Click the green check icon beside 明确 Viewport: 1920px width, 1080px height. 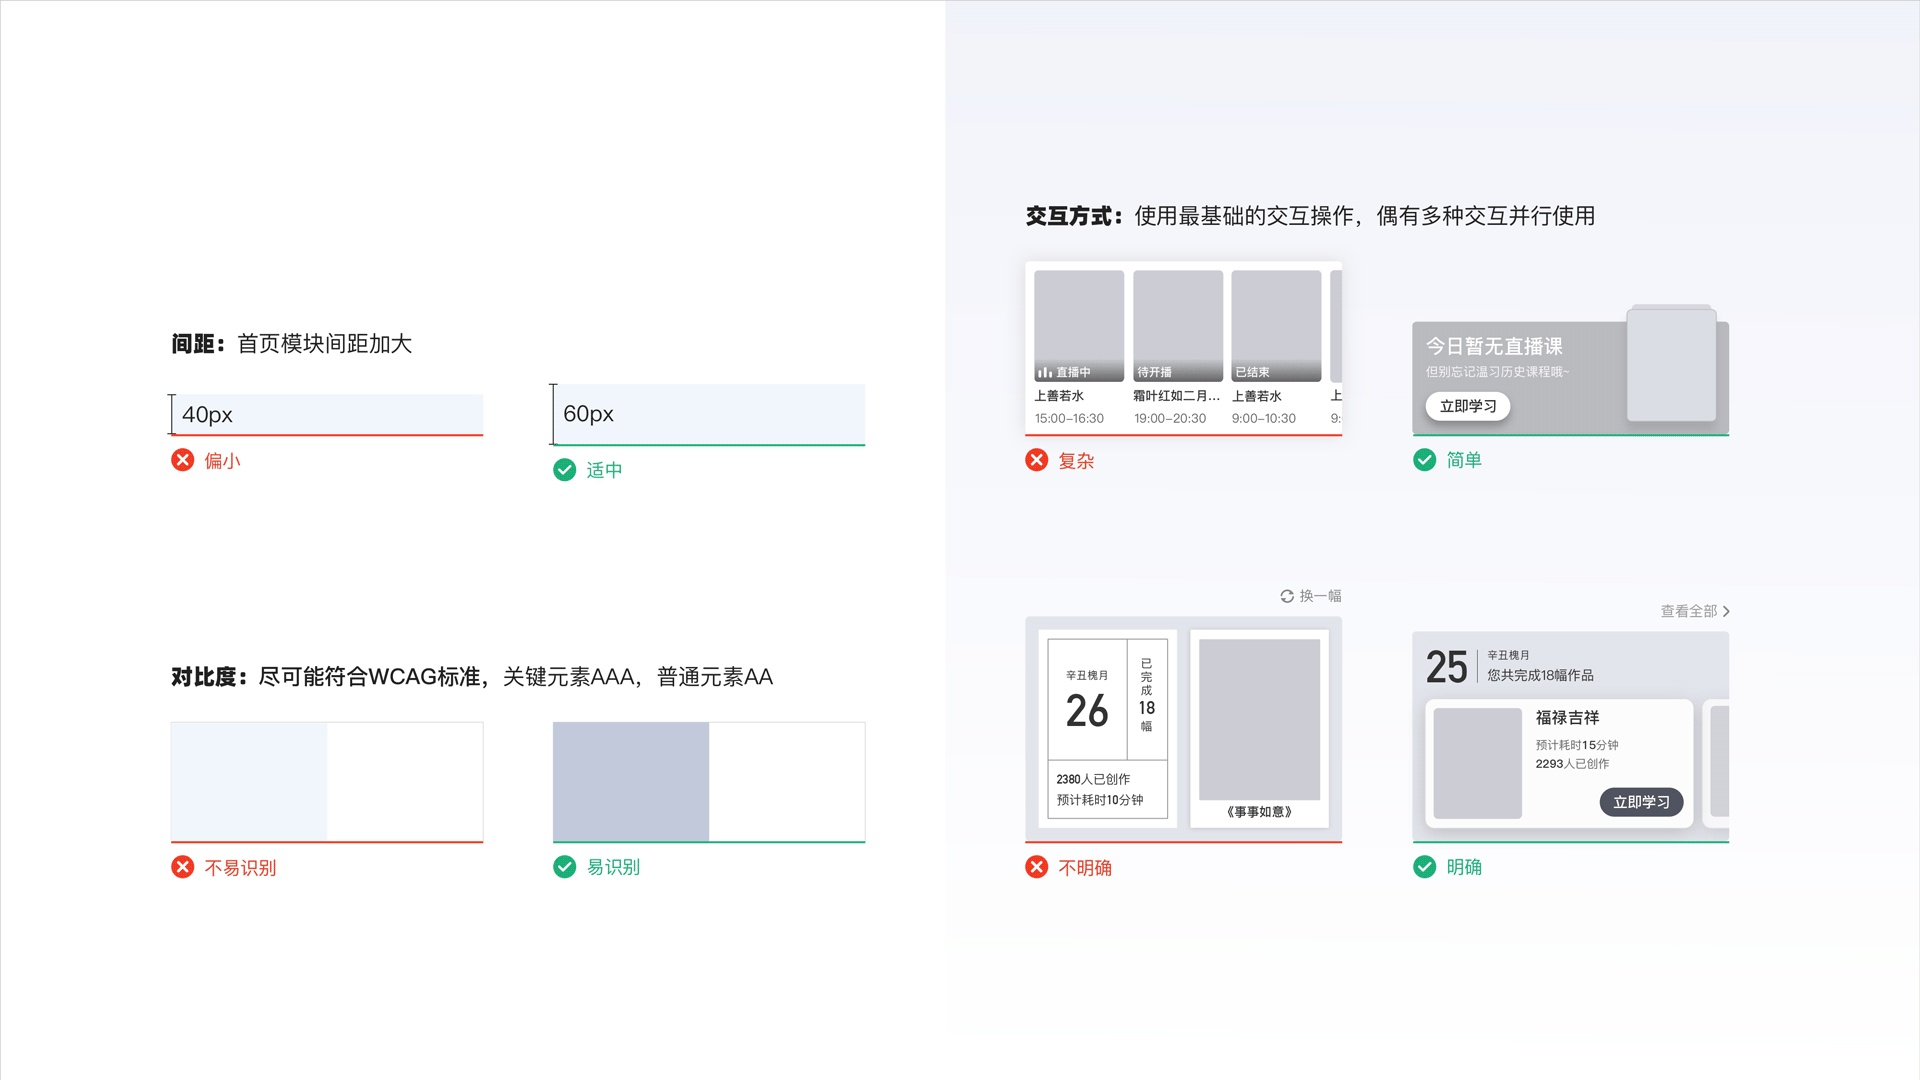click(x=1424, y=867)
